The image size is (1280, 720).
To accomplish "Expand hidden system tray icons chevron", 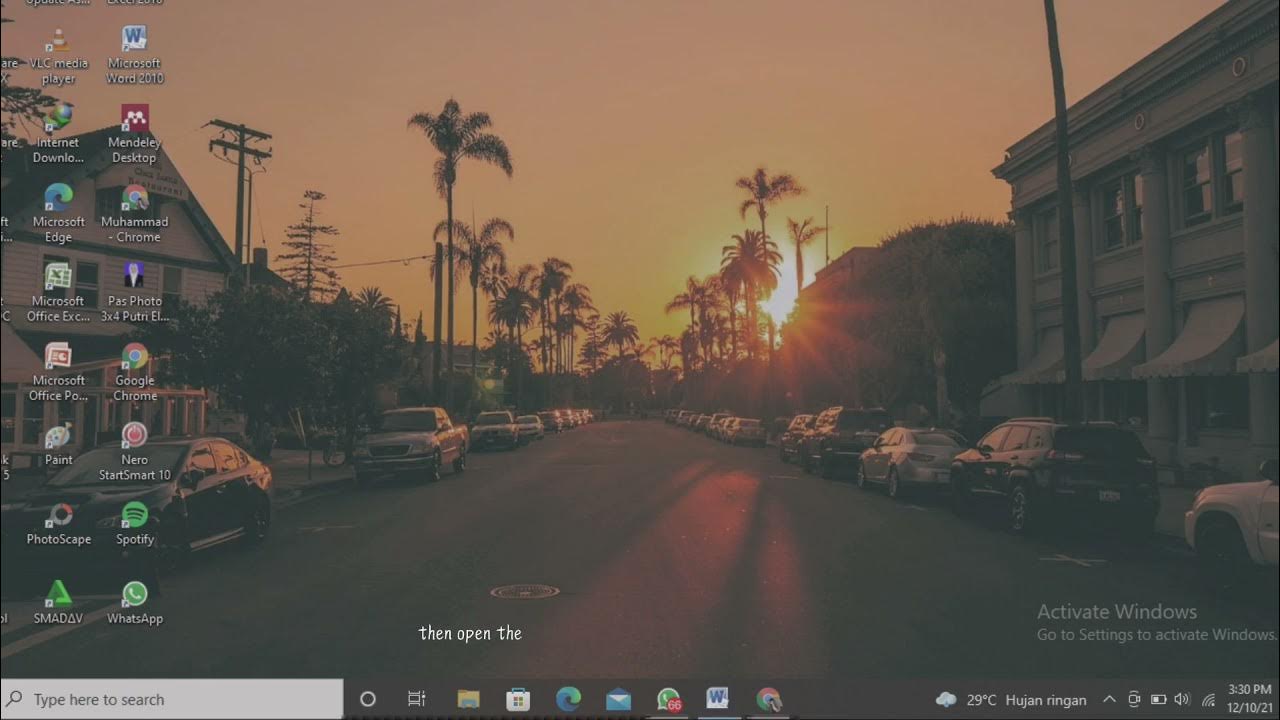I will pyautogui.click(x=1109, y=699).
